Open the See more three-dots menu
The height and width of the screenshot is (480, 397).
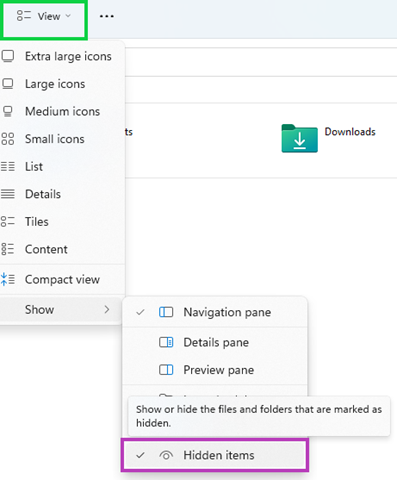pyautogui.click(x=107, y=16)
